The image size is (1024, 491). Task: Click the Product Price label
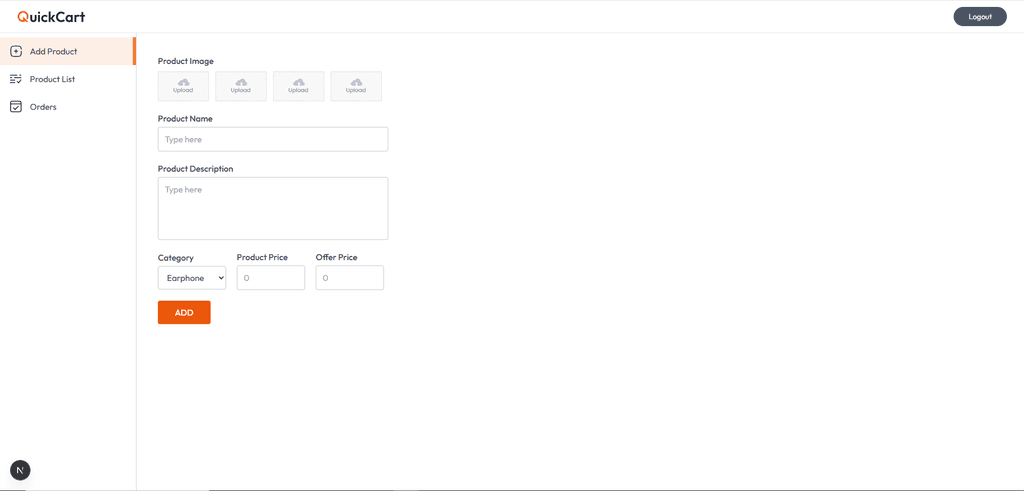[263, 257]
